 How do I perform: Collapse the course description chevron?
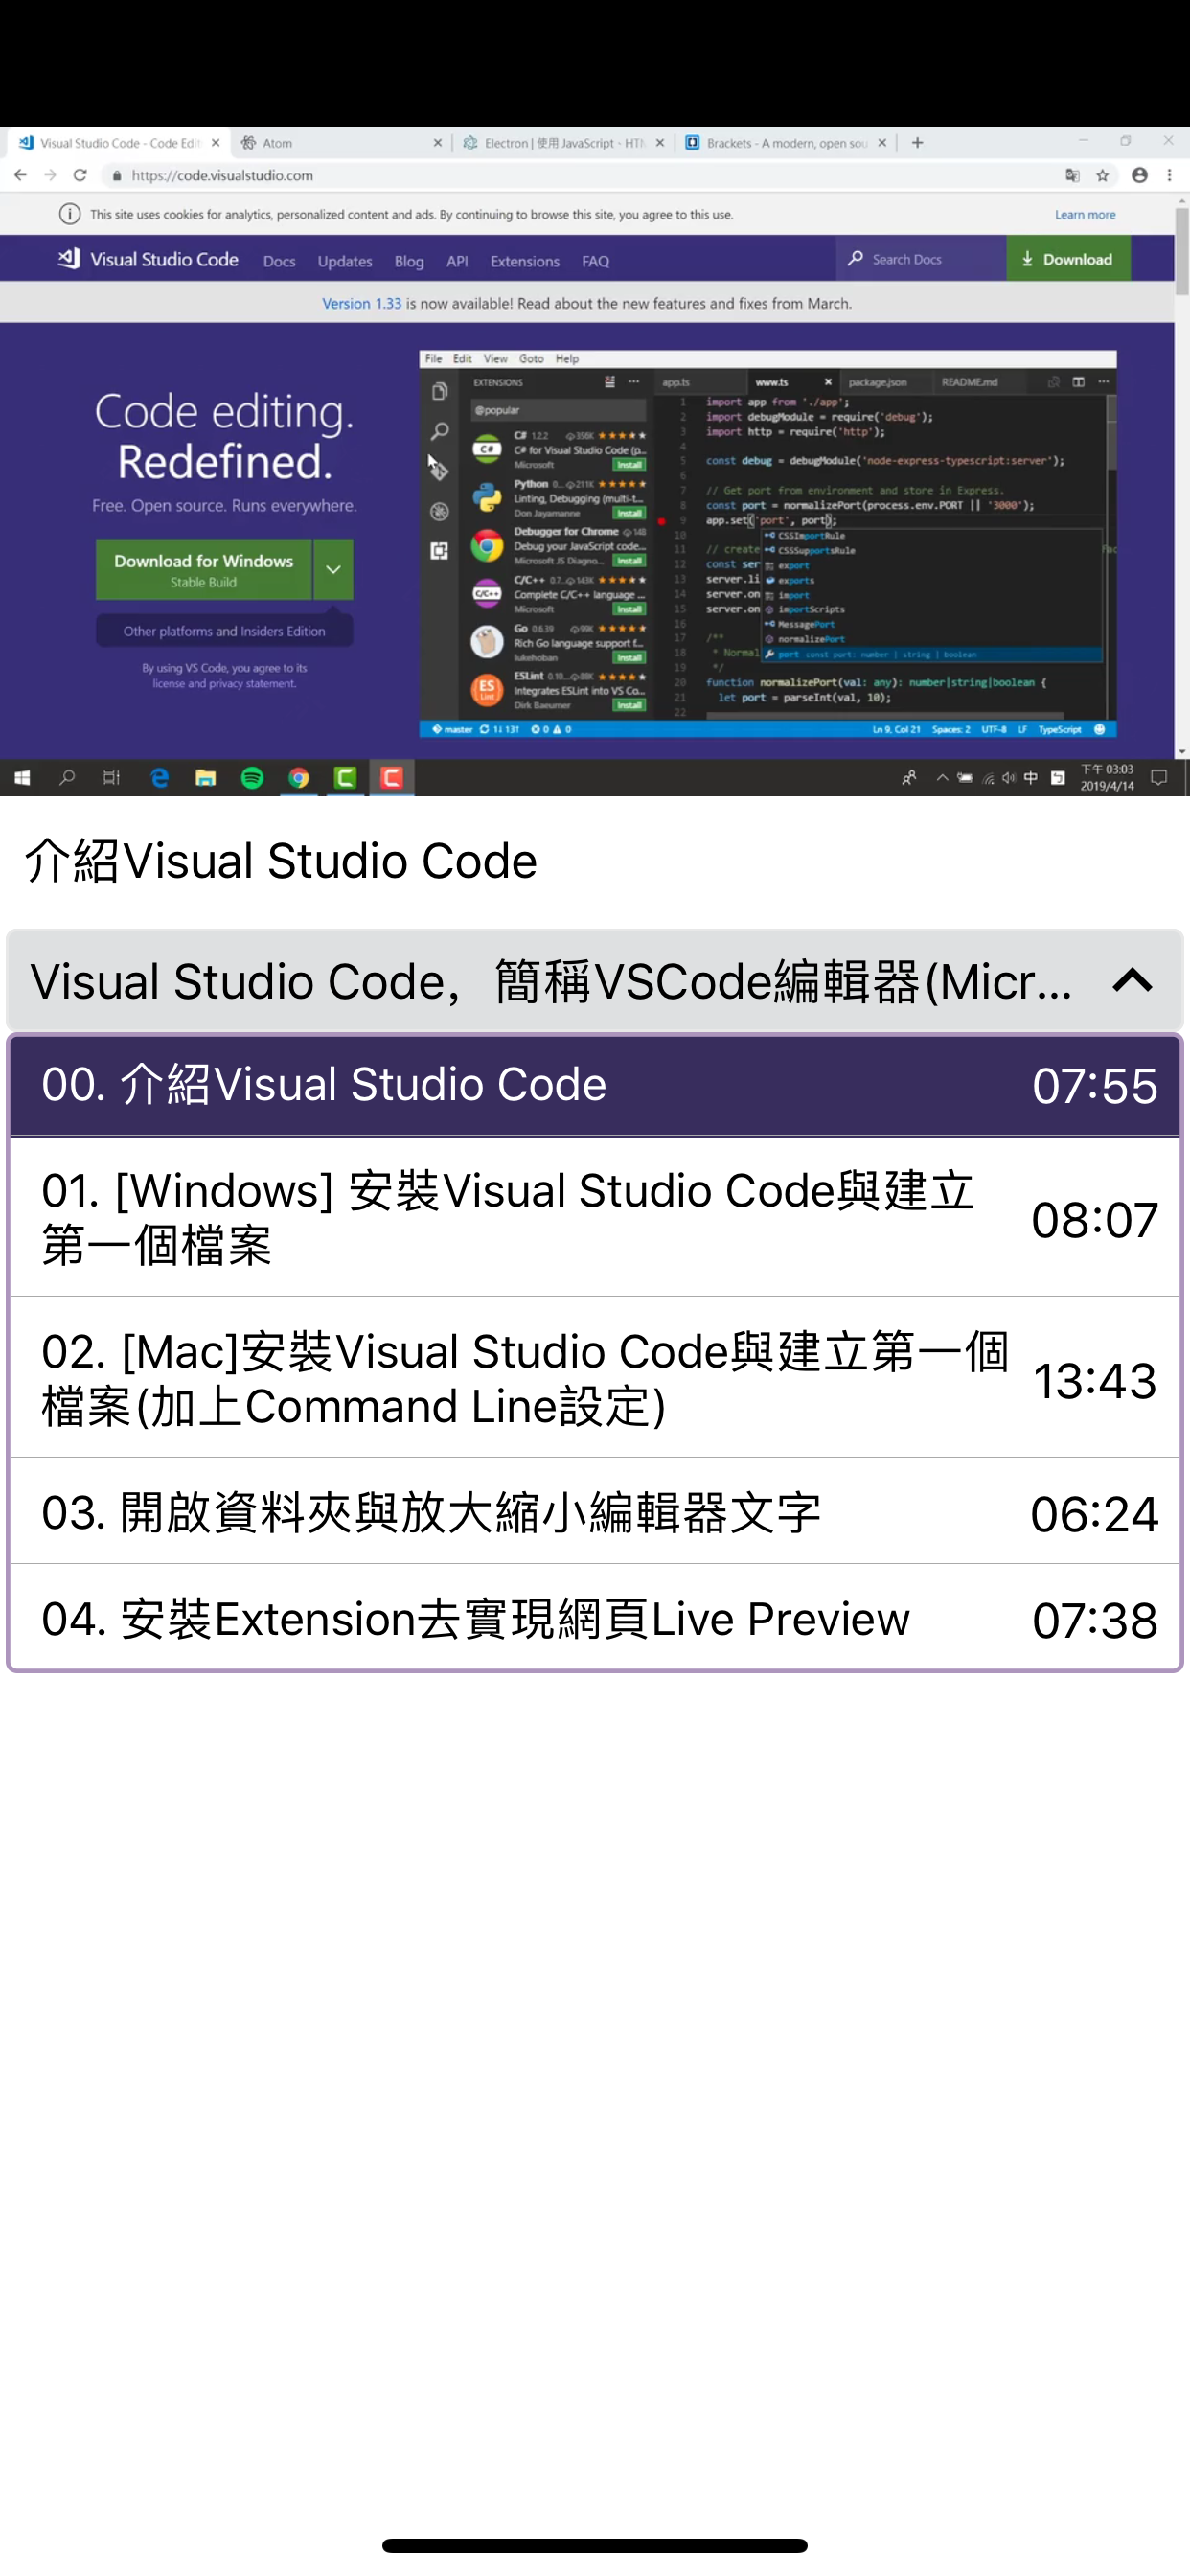[1132, 981]
